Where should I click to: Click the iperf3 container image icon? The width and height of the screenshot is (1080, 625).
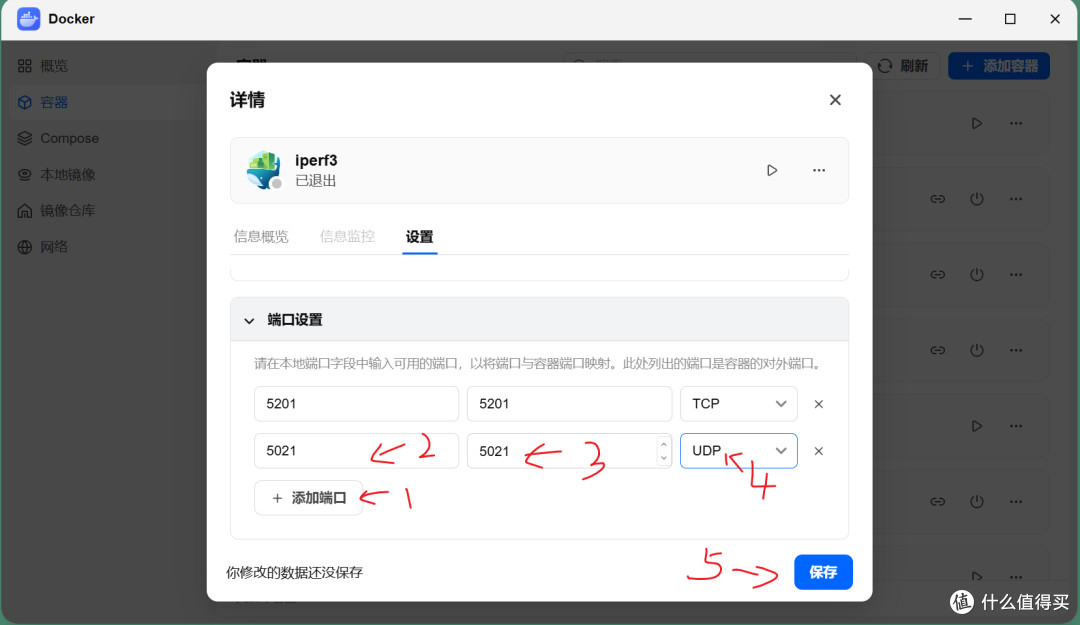(x=264, y=170)
